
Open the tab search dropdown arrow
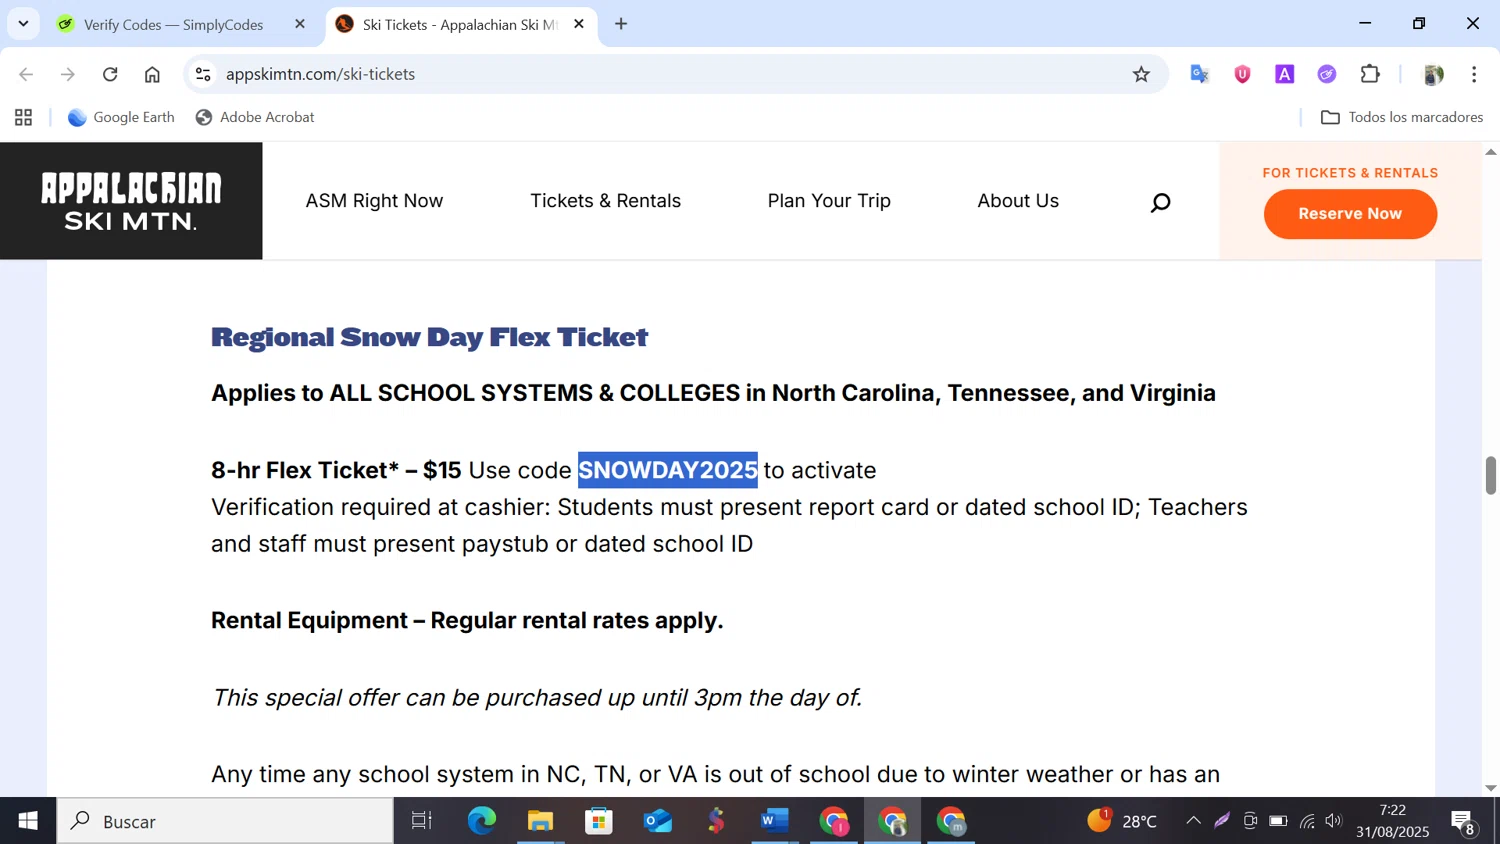coord(23,23)
